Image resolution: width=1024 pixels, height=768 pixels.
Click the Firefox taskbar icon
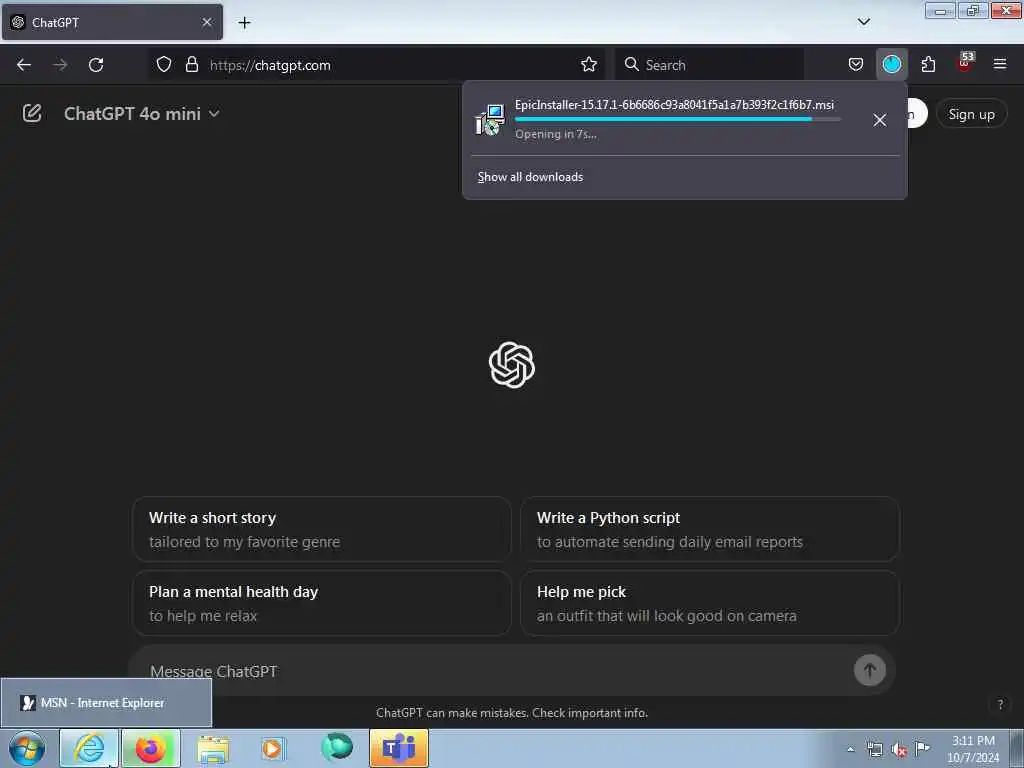click(150, 748)
